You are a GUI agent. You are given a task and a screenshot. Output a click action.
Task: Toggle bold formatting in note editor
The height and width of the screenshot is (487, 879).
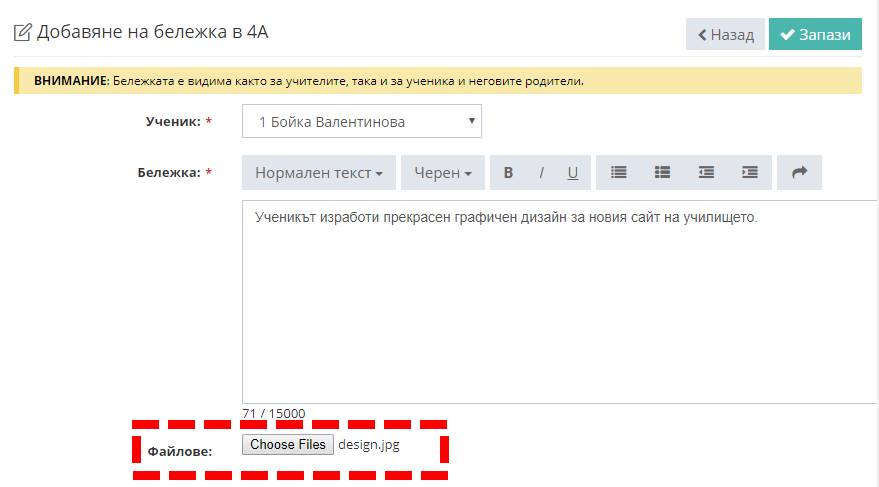(x=508, y=173)
